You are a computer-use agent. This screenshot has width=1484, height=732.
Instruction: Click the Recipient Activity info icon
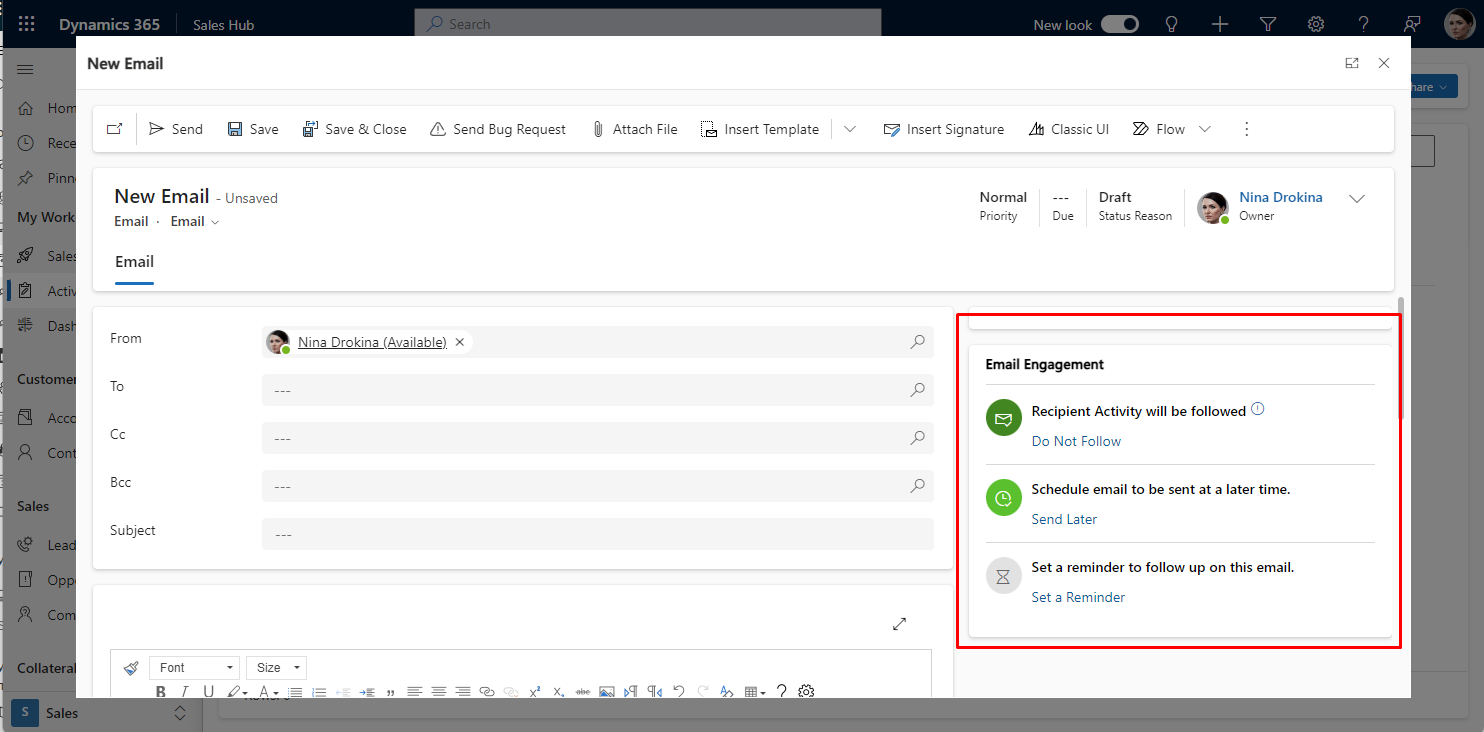click(1258, 409)
